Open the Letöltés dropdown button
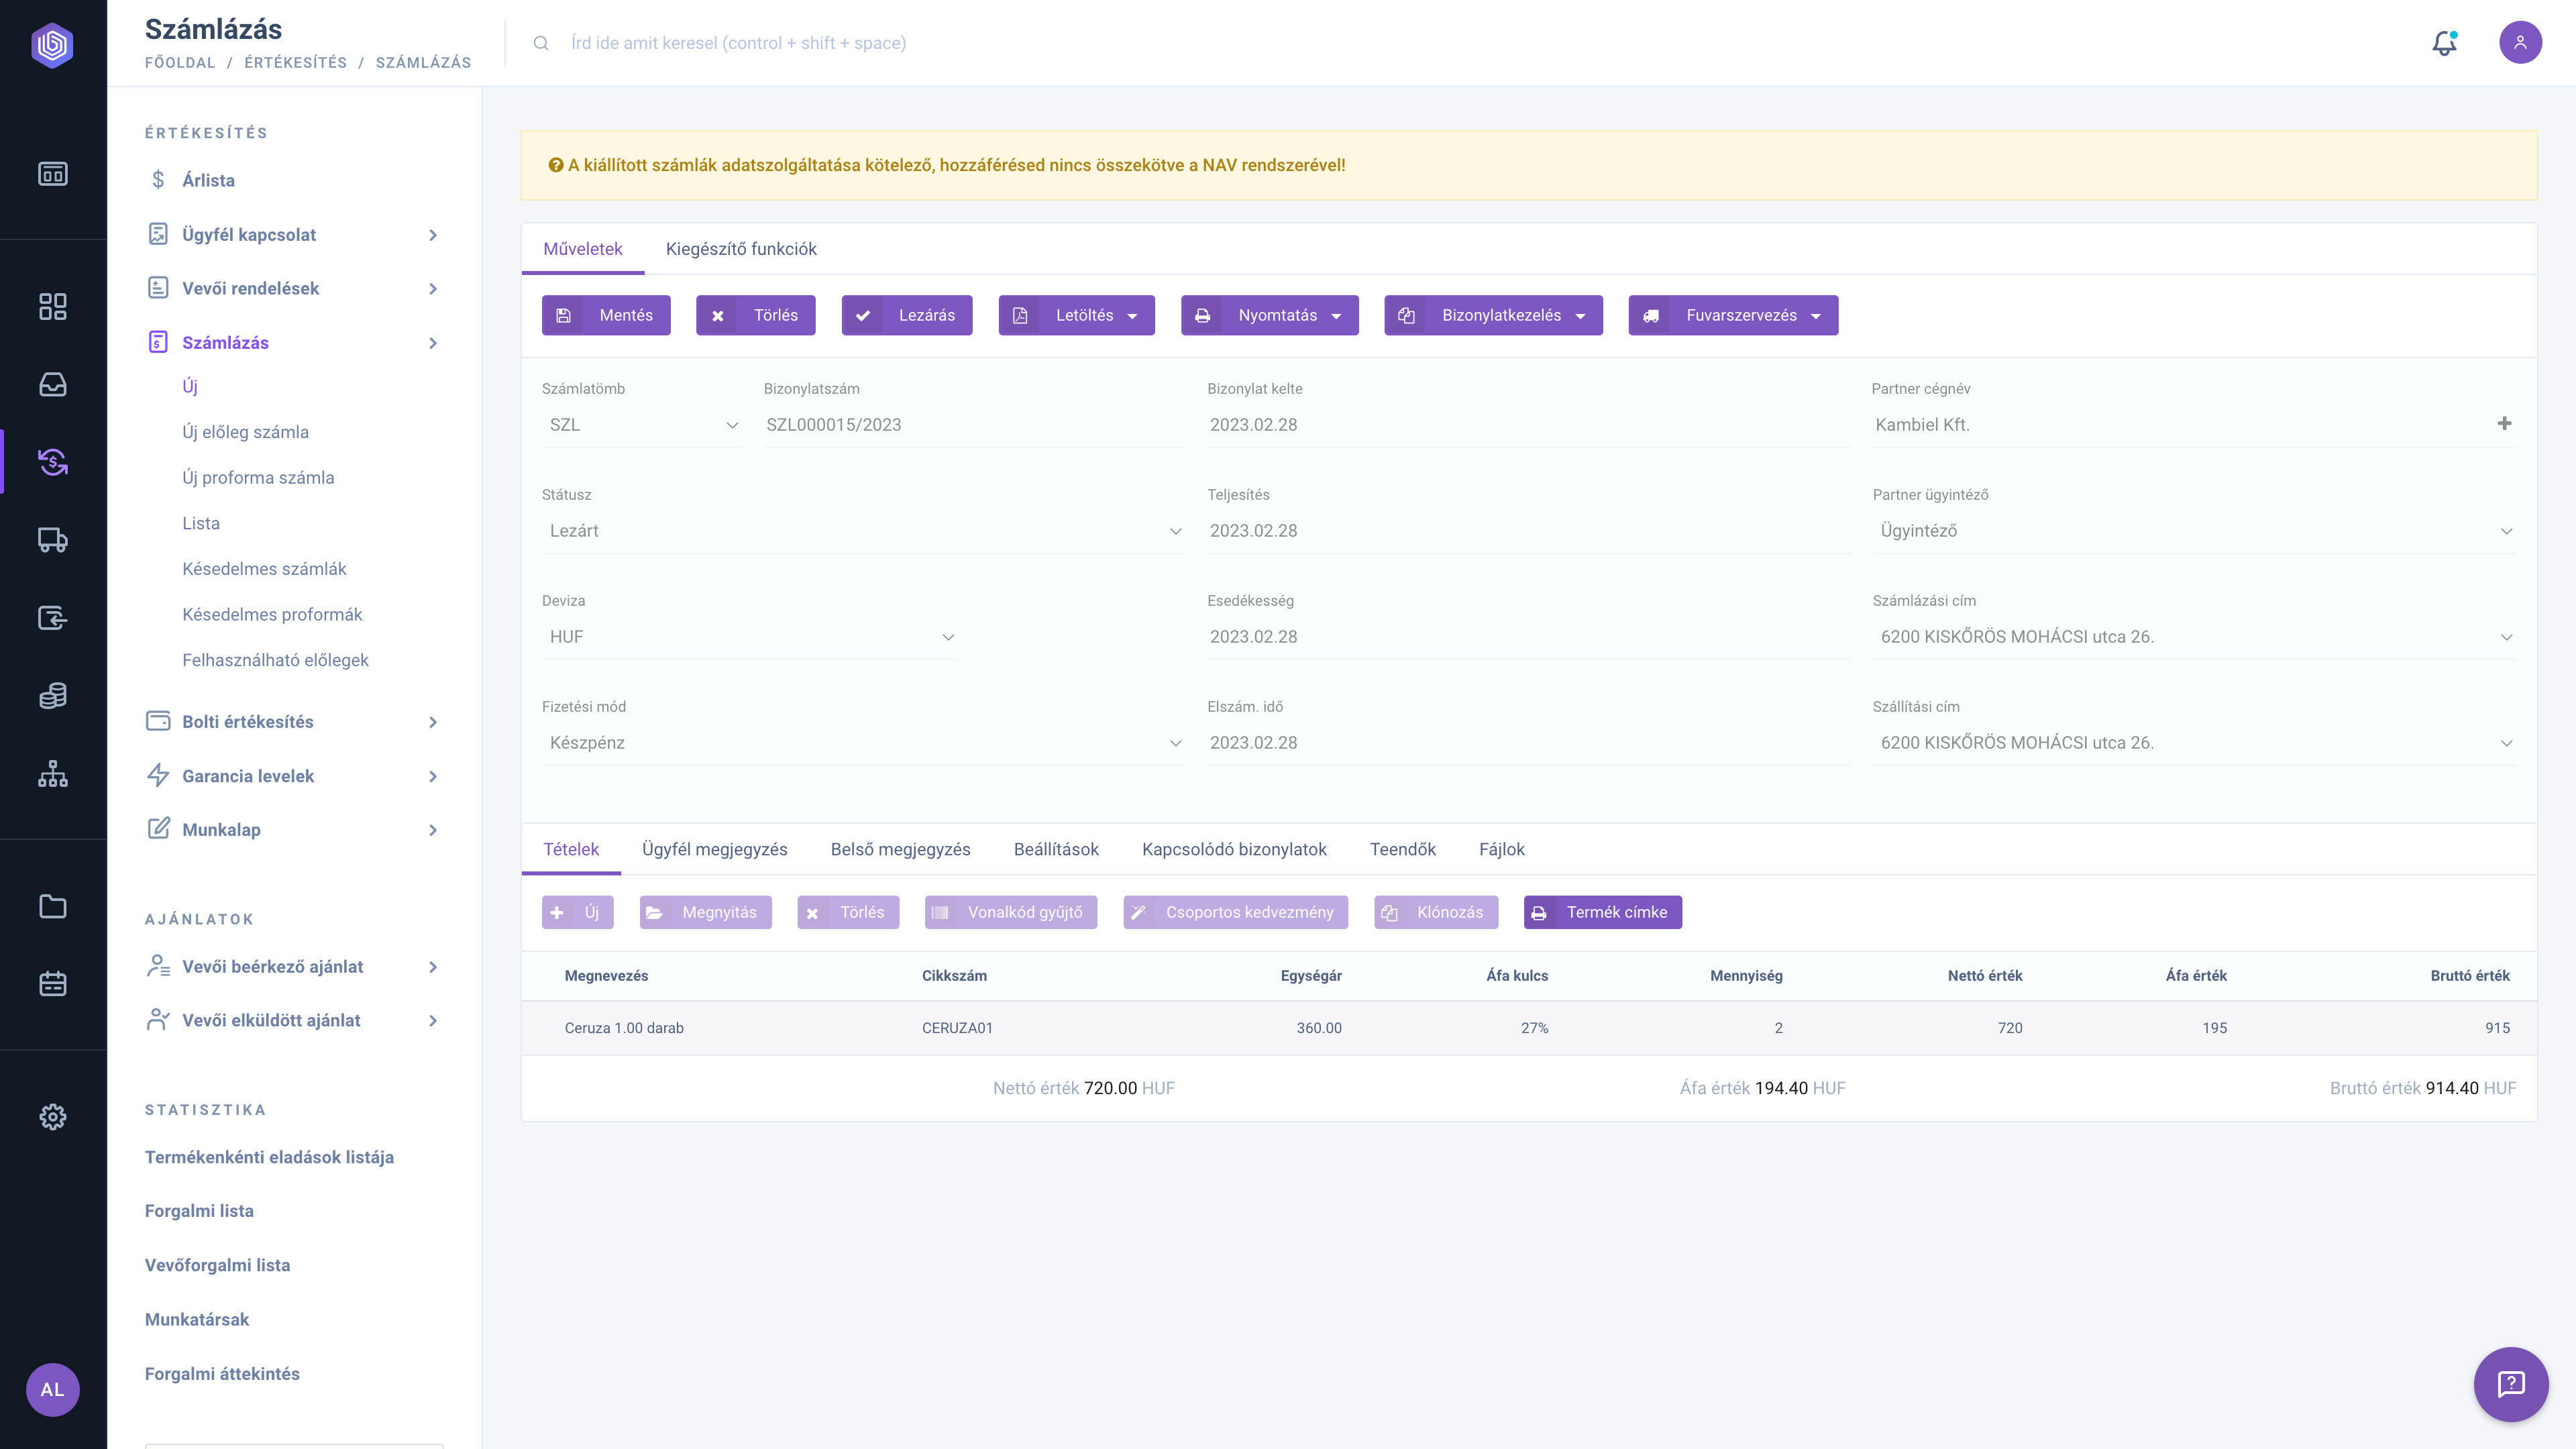The width and height of the screenshot is (2576, 1449). click(1076, 315)
